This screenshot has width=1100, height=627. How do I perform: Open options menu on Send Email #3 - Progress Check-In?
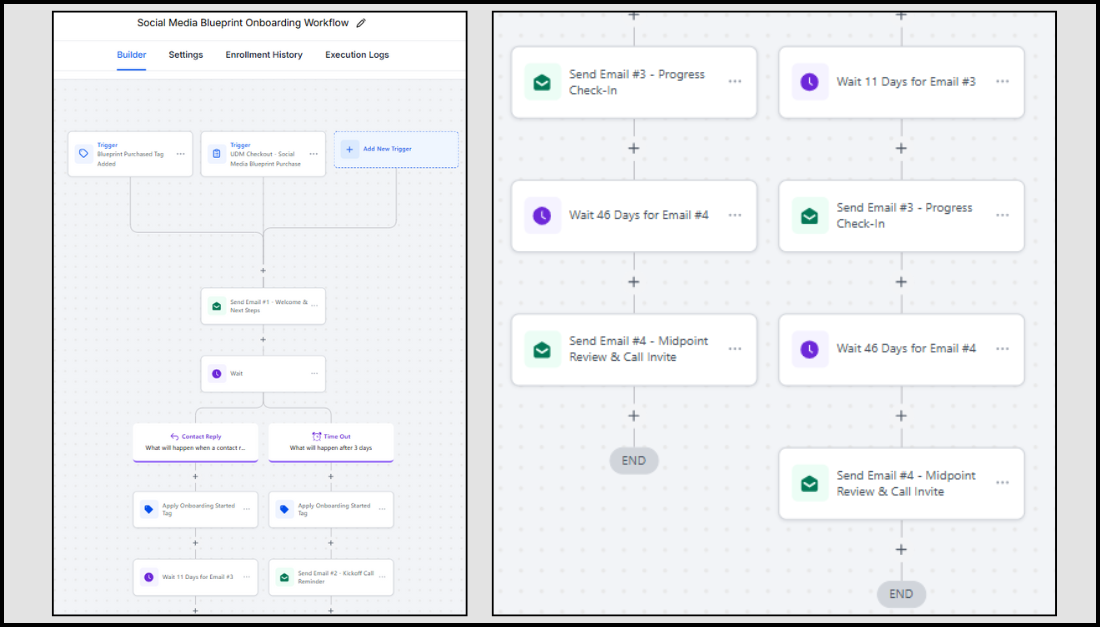pos(735,82)
